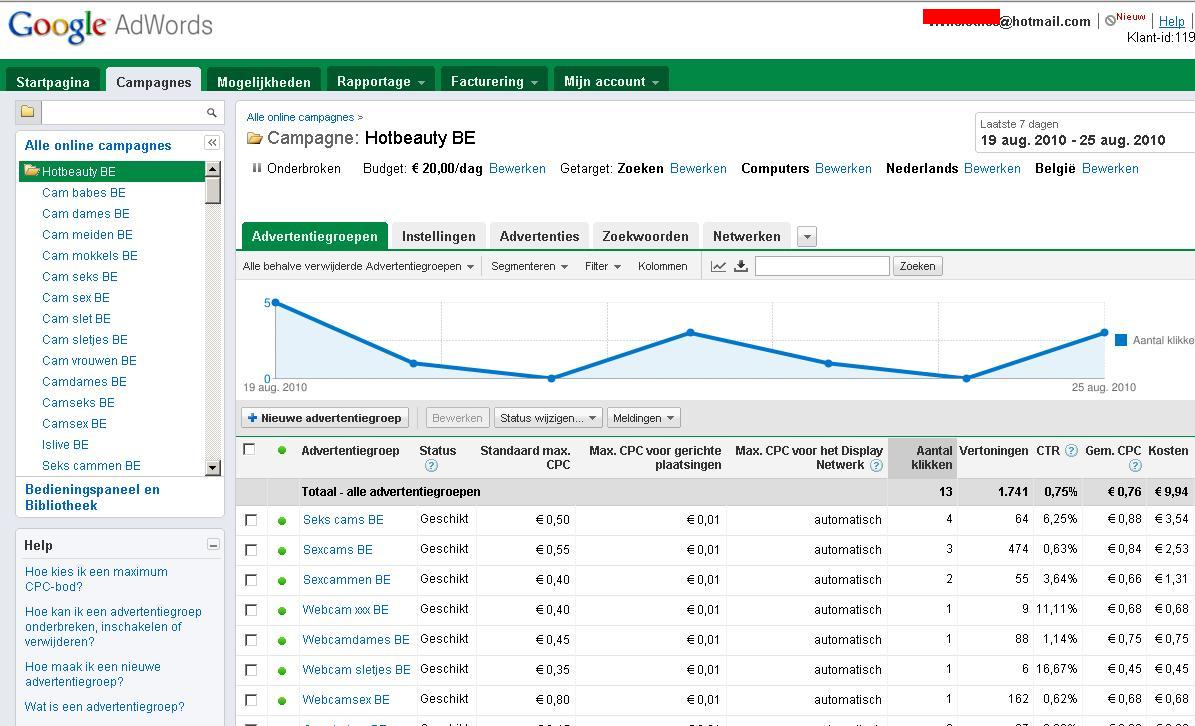The width and height of the screenshot is (1195, 726).
Task: Click the graph point at 25 aug. 2010
Action: click(x=1104, y=332)
